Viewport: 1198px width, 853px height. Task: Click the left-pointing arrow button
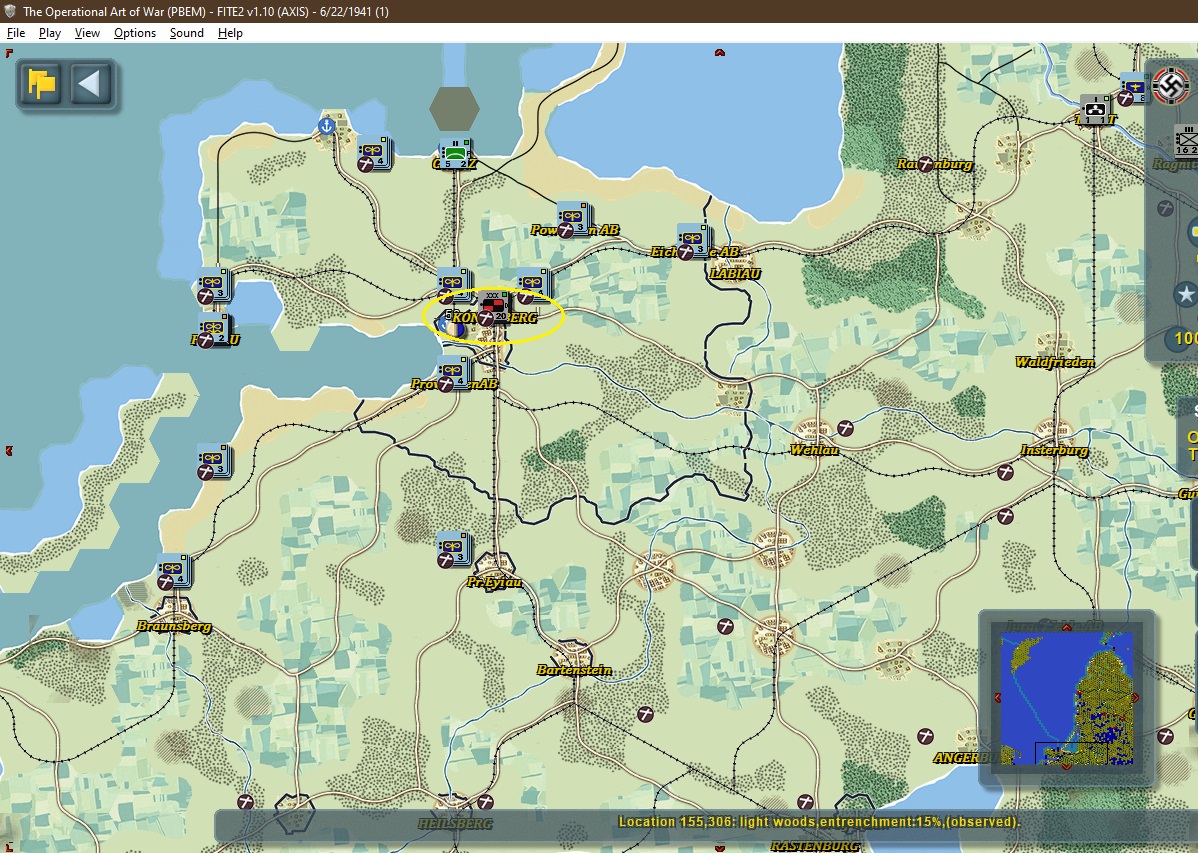point(91,83)
